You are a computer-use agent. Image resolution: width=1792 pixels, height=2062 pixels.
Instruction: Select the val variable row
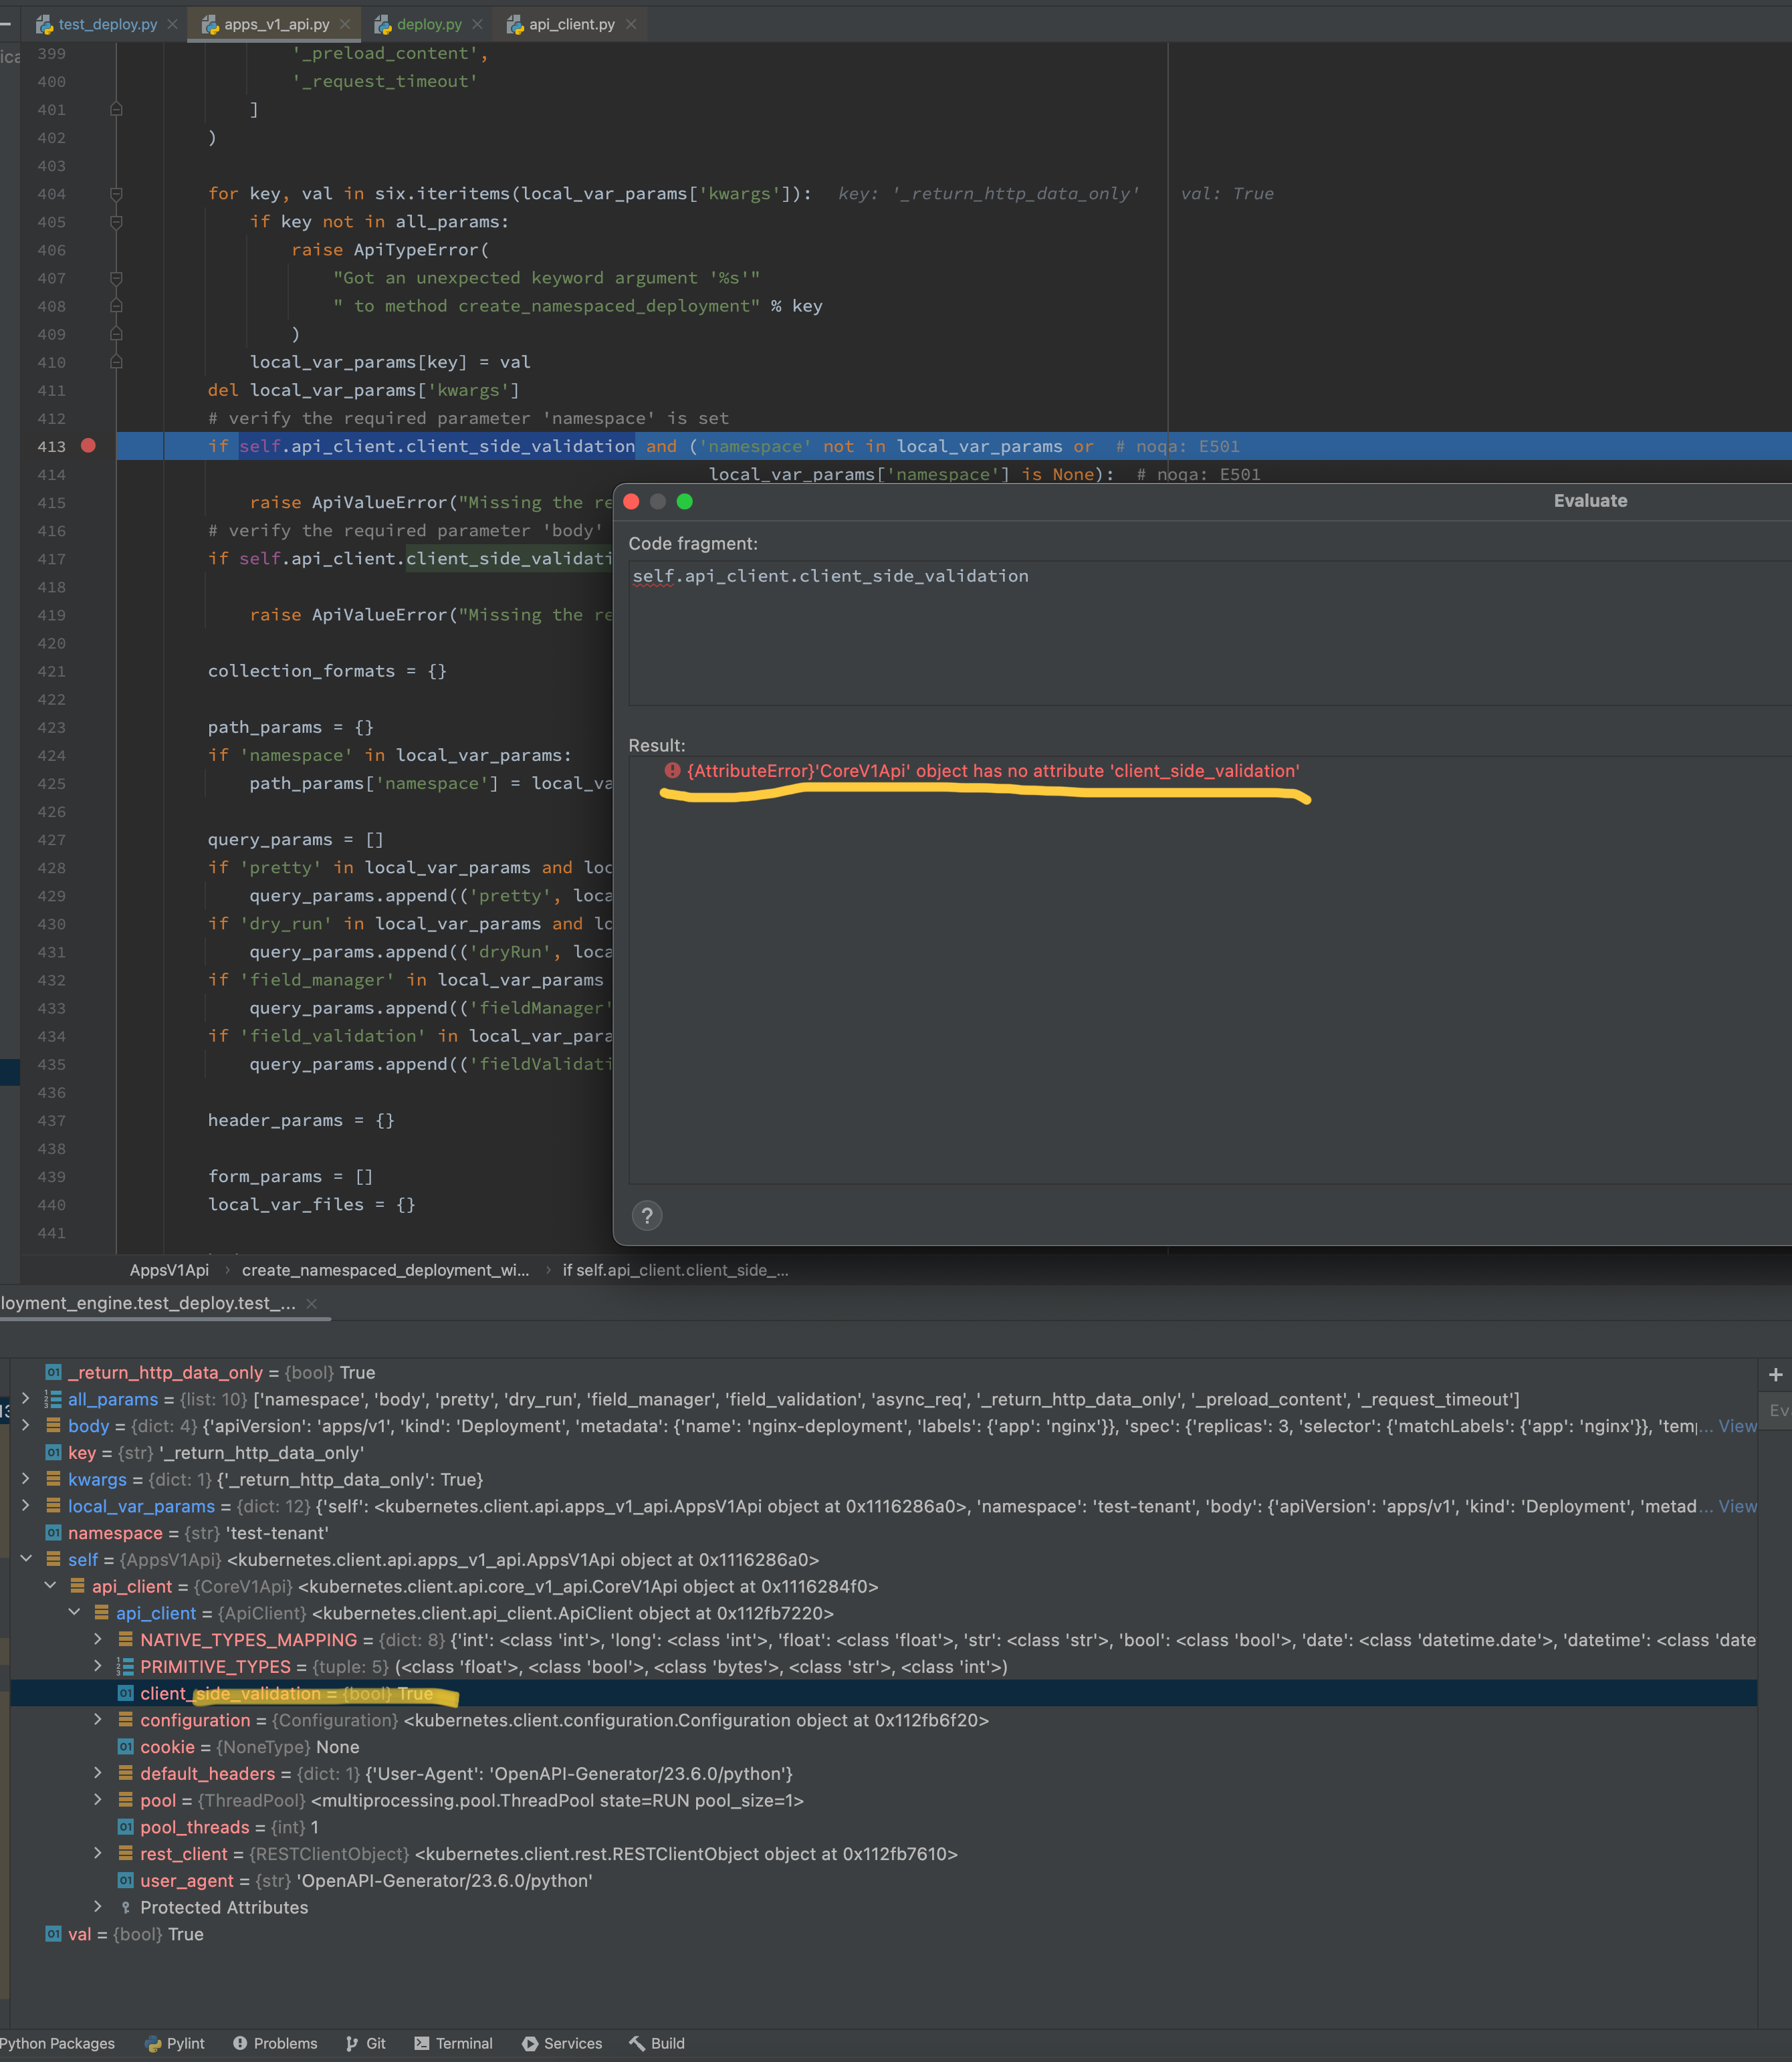pos(883,1934)
